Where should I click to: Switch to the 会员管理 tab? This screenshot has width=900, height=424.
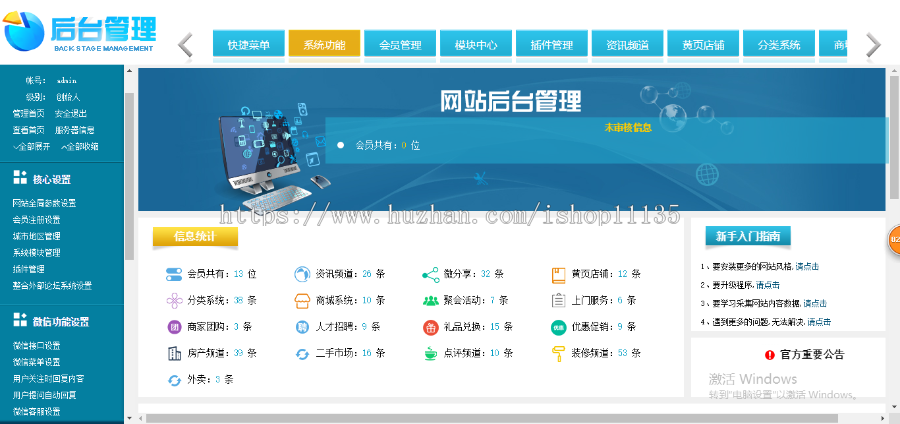[400, 45]
